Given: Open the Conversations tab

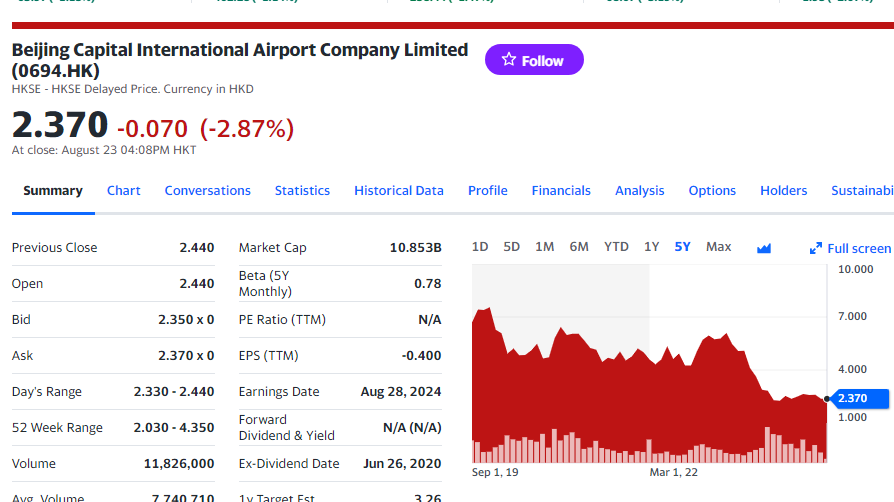Looking at the screenshot, I should [208, 191].
